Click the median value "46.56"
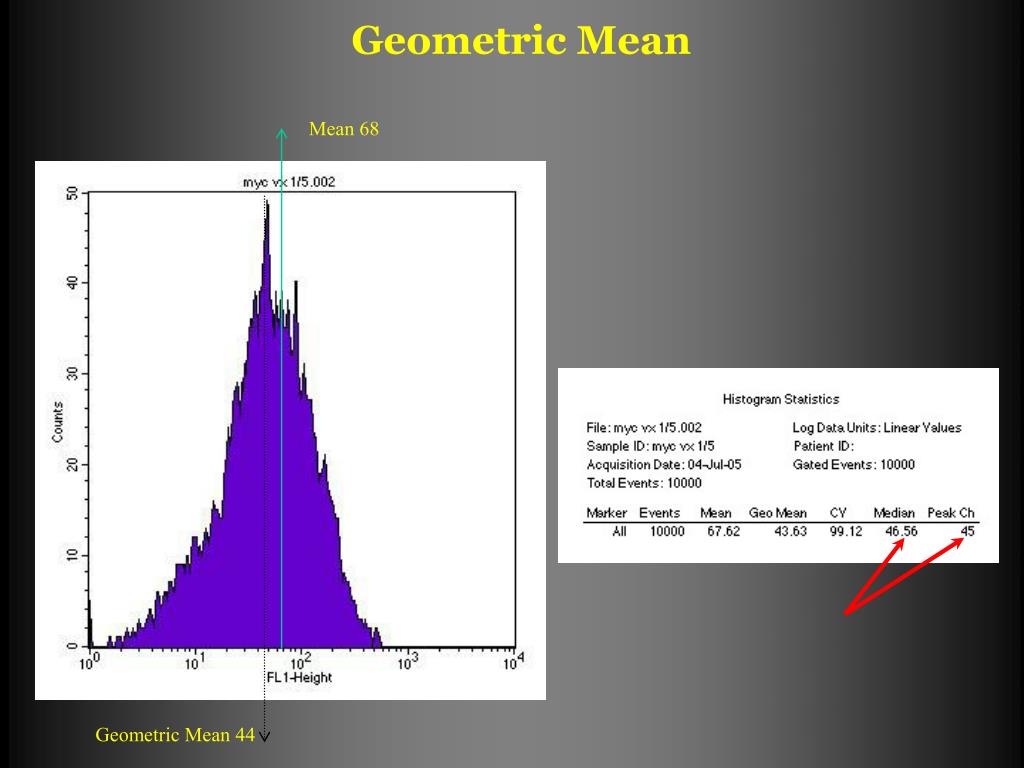This screenshot has width=1024, height=768. point(901,532)
